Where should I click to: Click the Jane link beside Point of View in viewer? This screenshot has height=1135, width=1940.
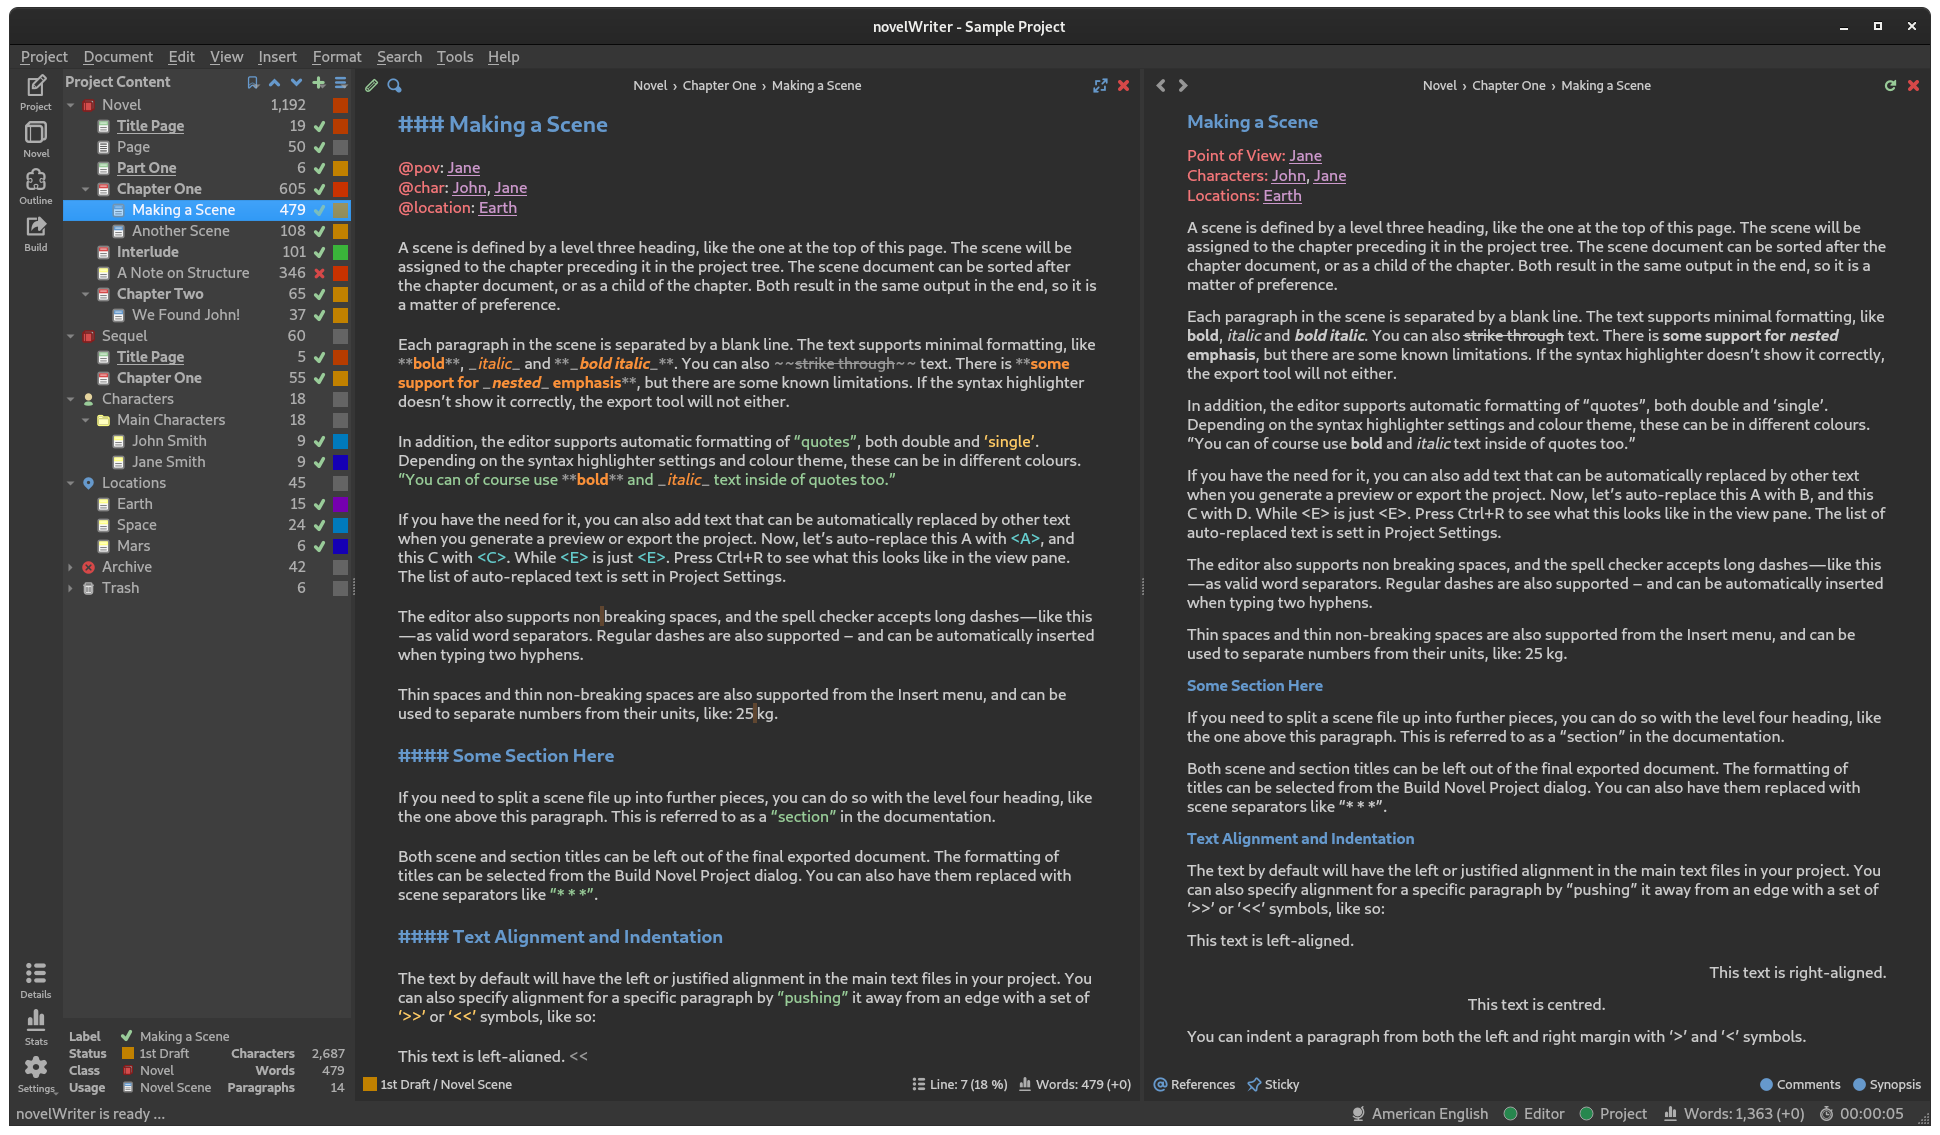click(x=1305, y=156)
